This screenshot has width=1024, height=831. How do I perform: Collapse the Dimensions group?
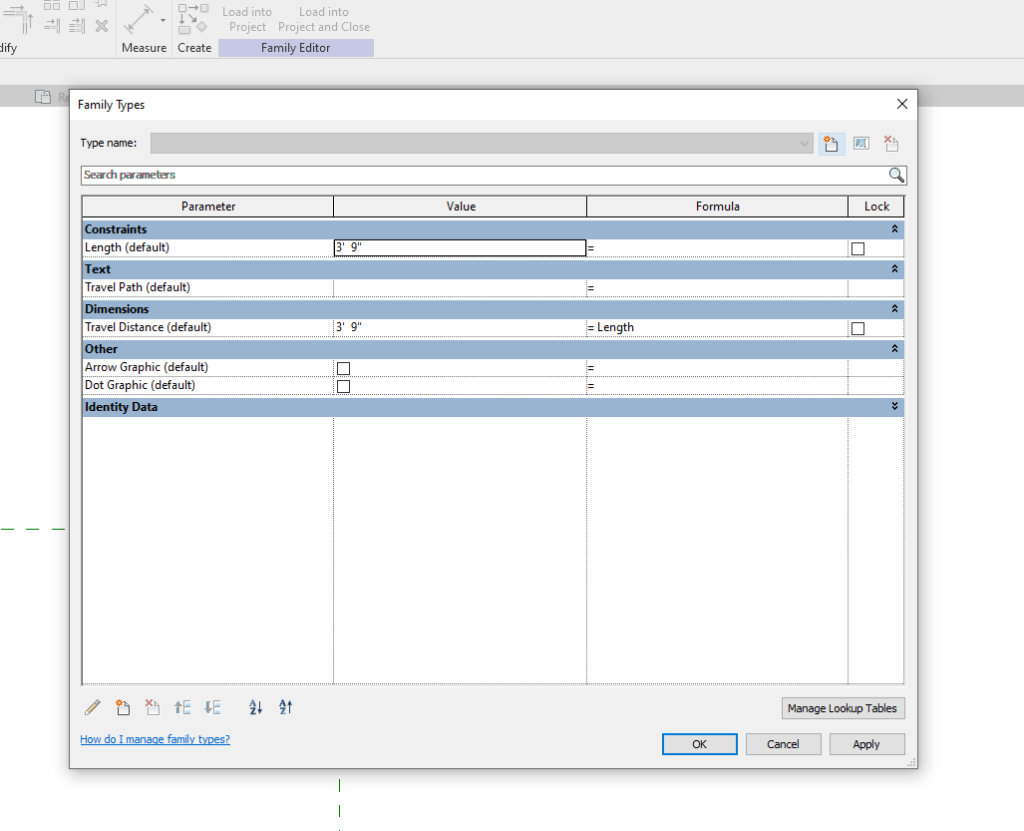895,309
